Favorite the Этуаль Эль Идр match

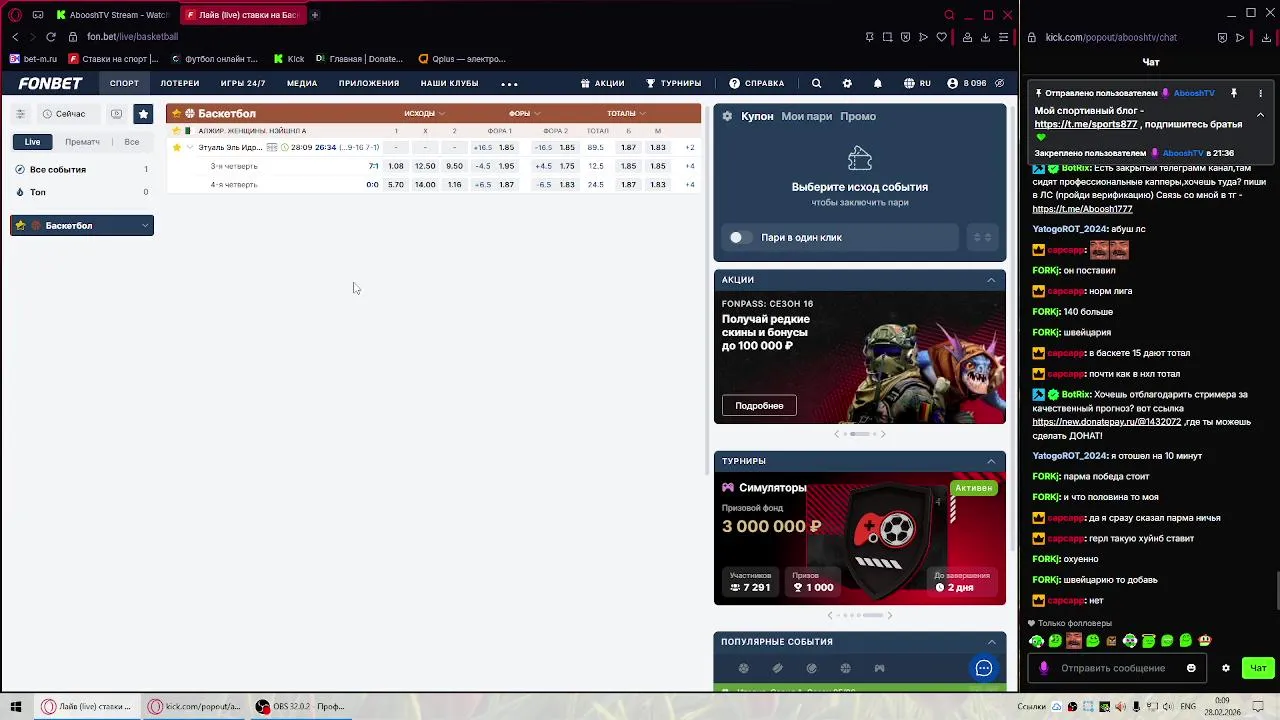(177, 148)
